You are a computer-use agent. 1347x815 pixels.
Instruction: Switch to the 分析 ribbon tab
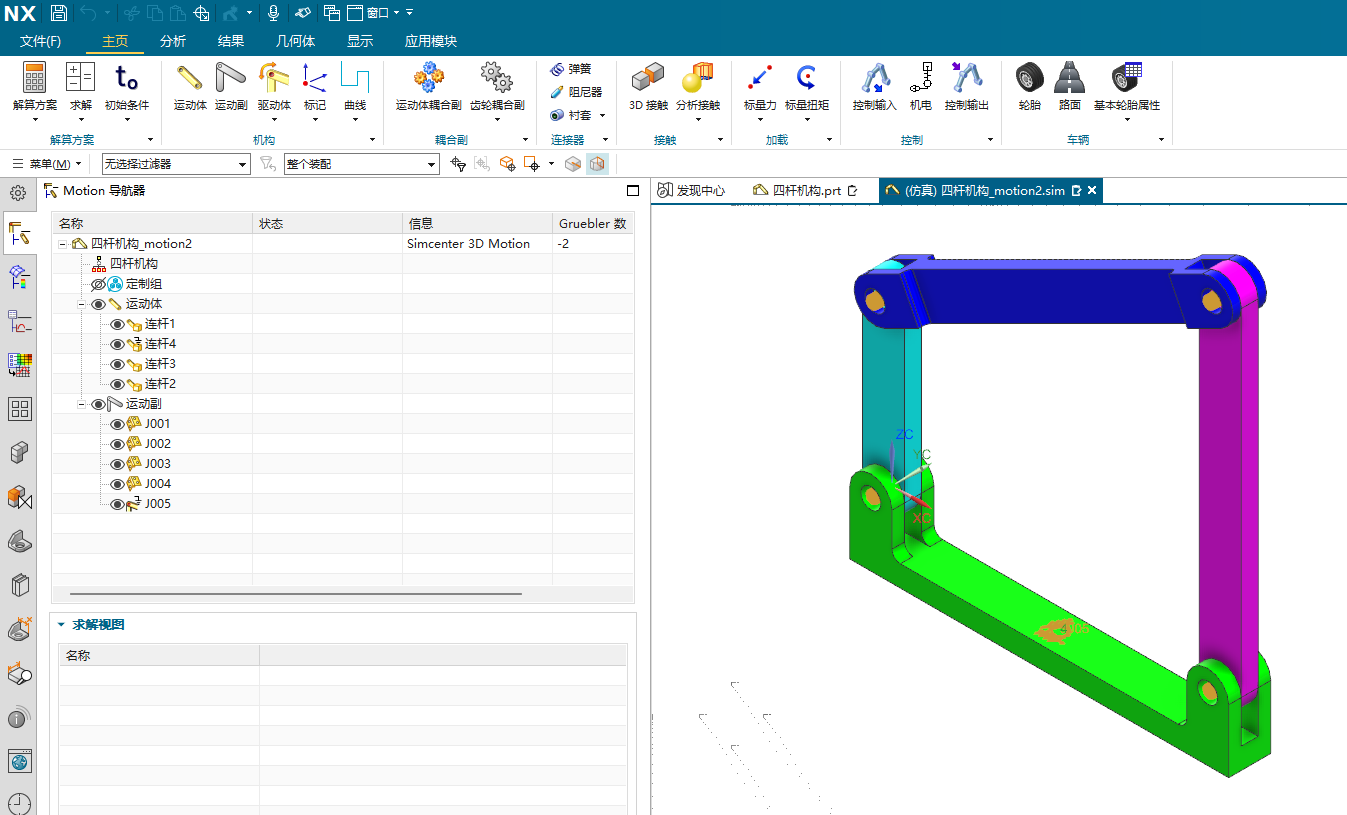click(x=173, y=41)
